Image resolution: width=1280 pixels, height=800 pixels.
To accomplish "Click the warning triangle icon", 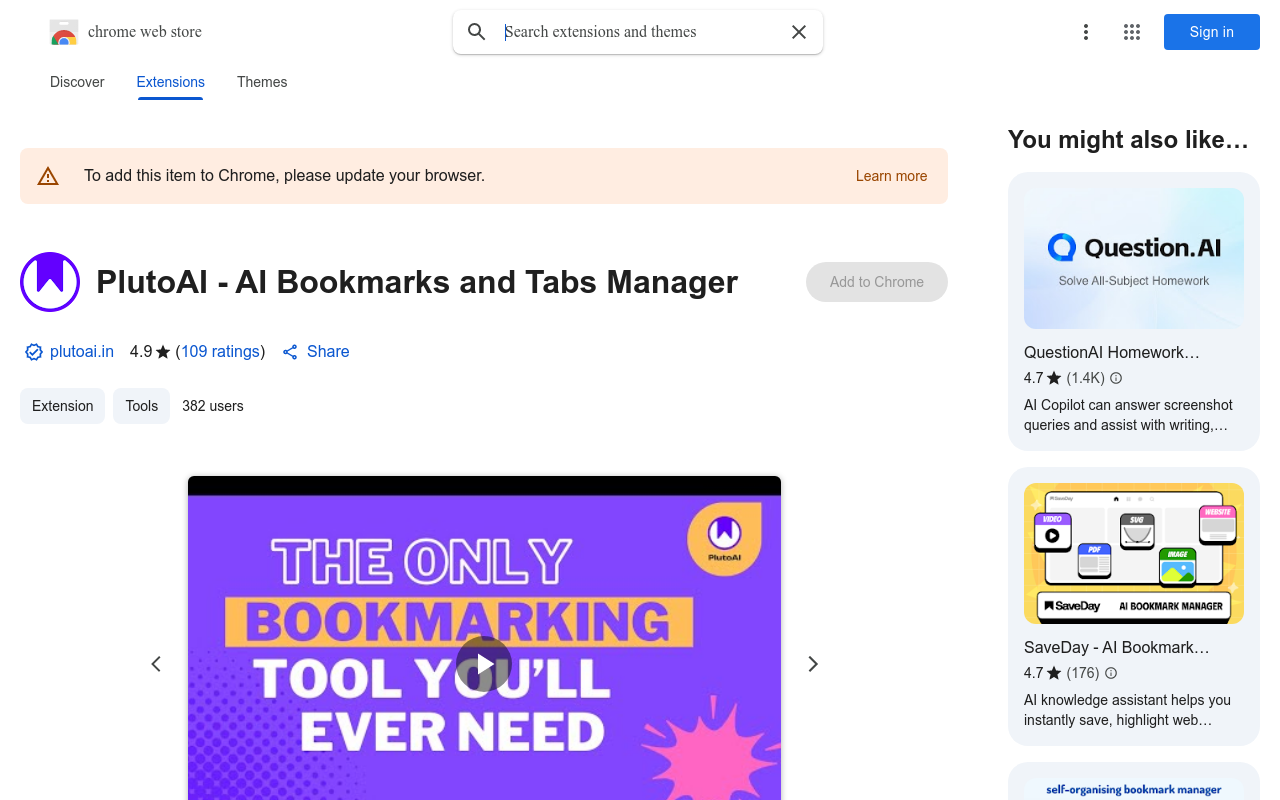I will coord(48,176).
